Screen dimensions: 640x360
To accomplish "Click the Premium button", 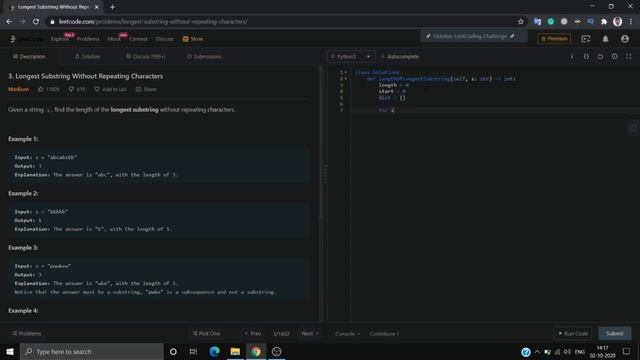I will click(x=554, y=39).
